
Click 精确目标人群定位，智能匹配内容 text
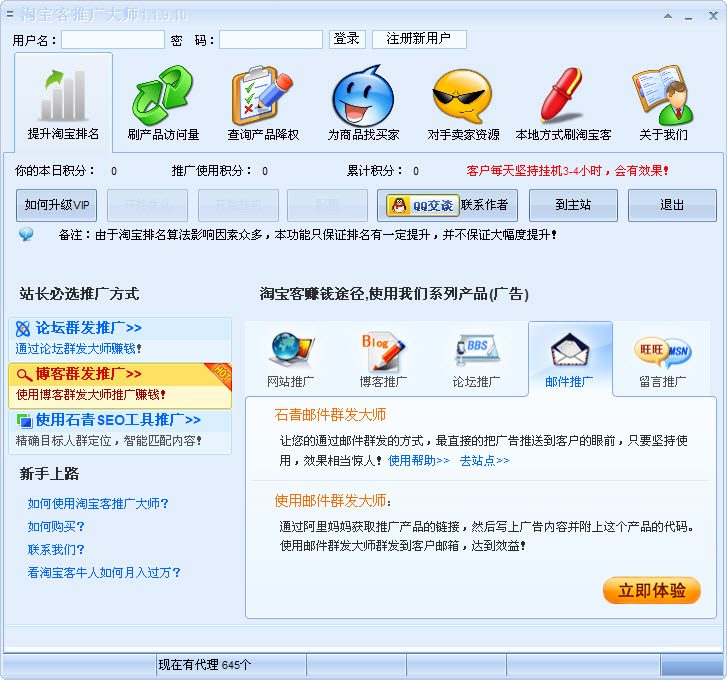[108, 440]
